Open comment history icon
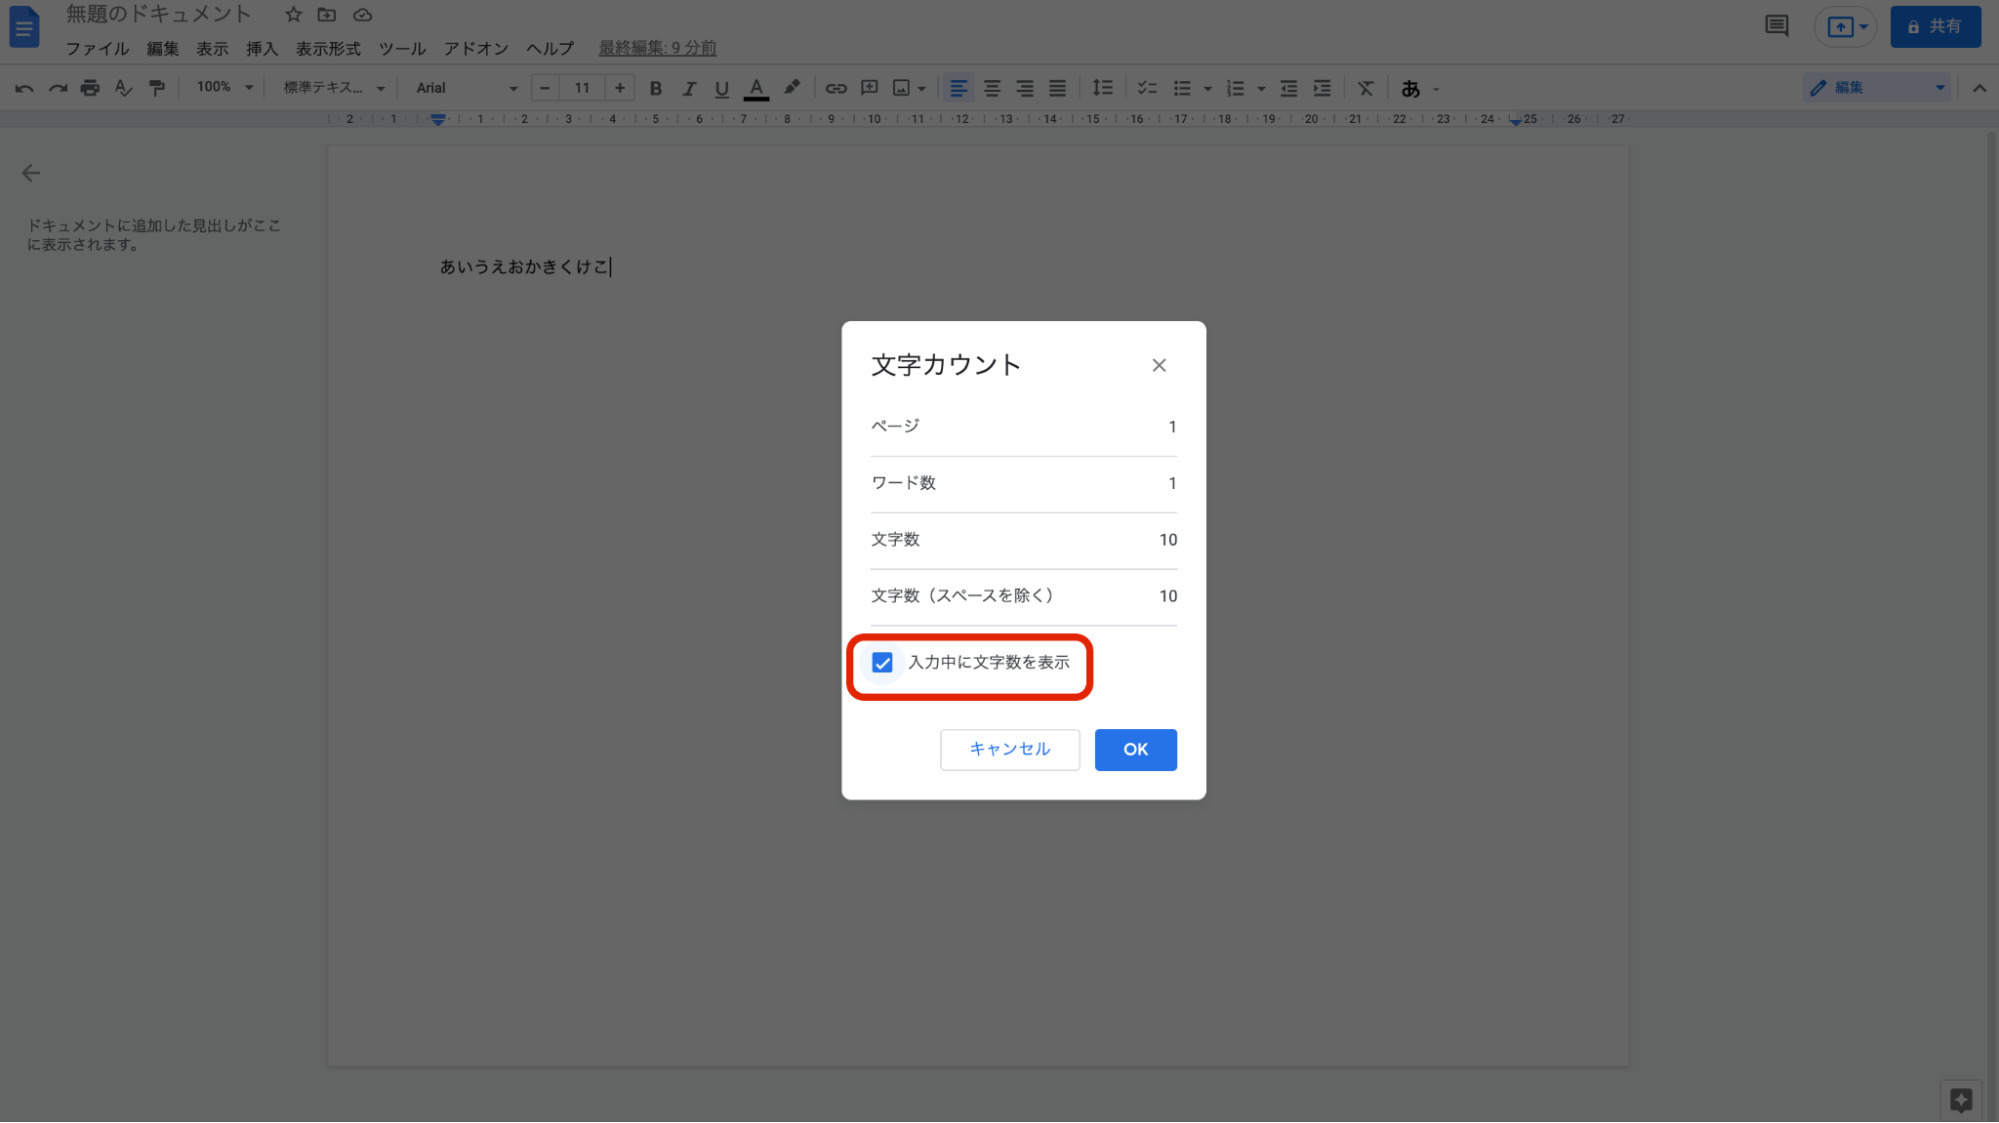This screenshot has height=1123, width=1999. [1776, 26]
